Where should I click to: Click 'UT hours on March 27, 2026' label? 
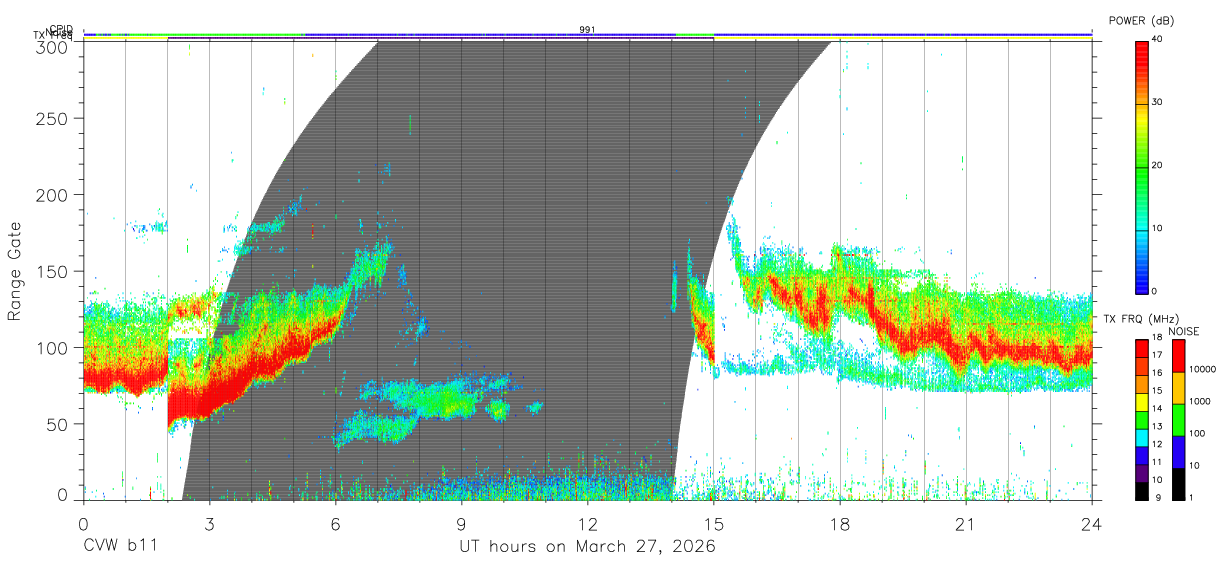pos(587,547)
